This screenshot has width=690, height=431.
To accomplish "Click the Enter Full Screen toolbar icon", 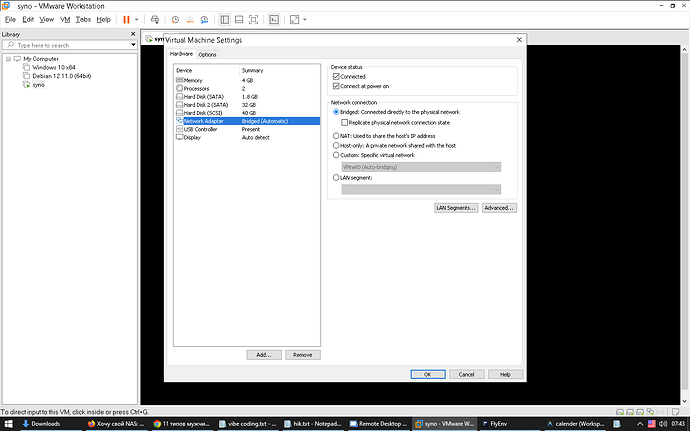I will tap(253, 19).
